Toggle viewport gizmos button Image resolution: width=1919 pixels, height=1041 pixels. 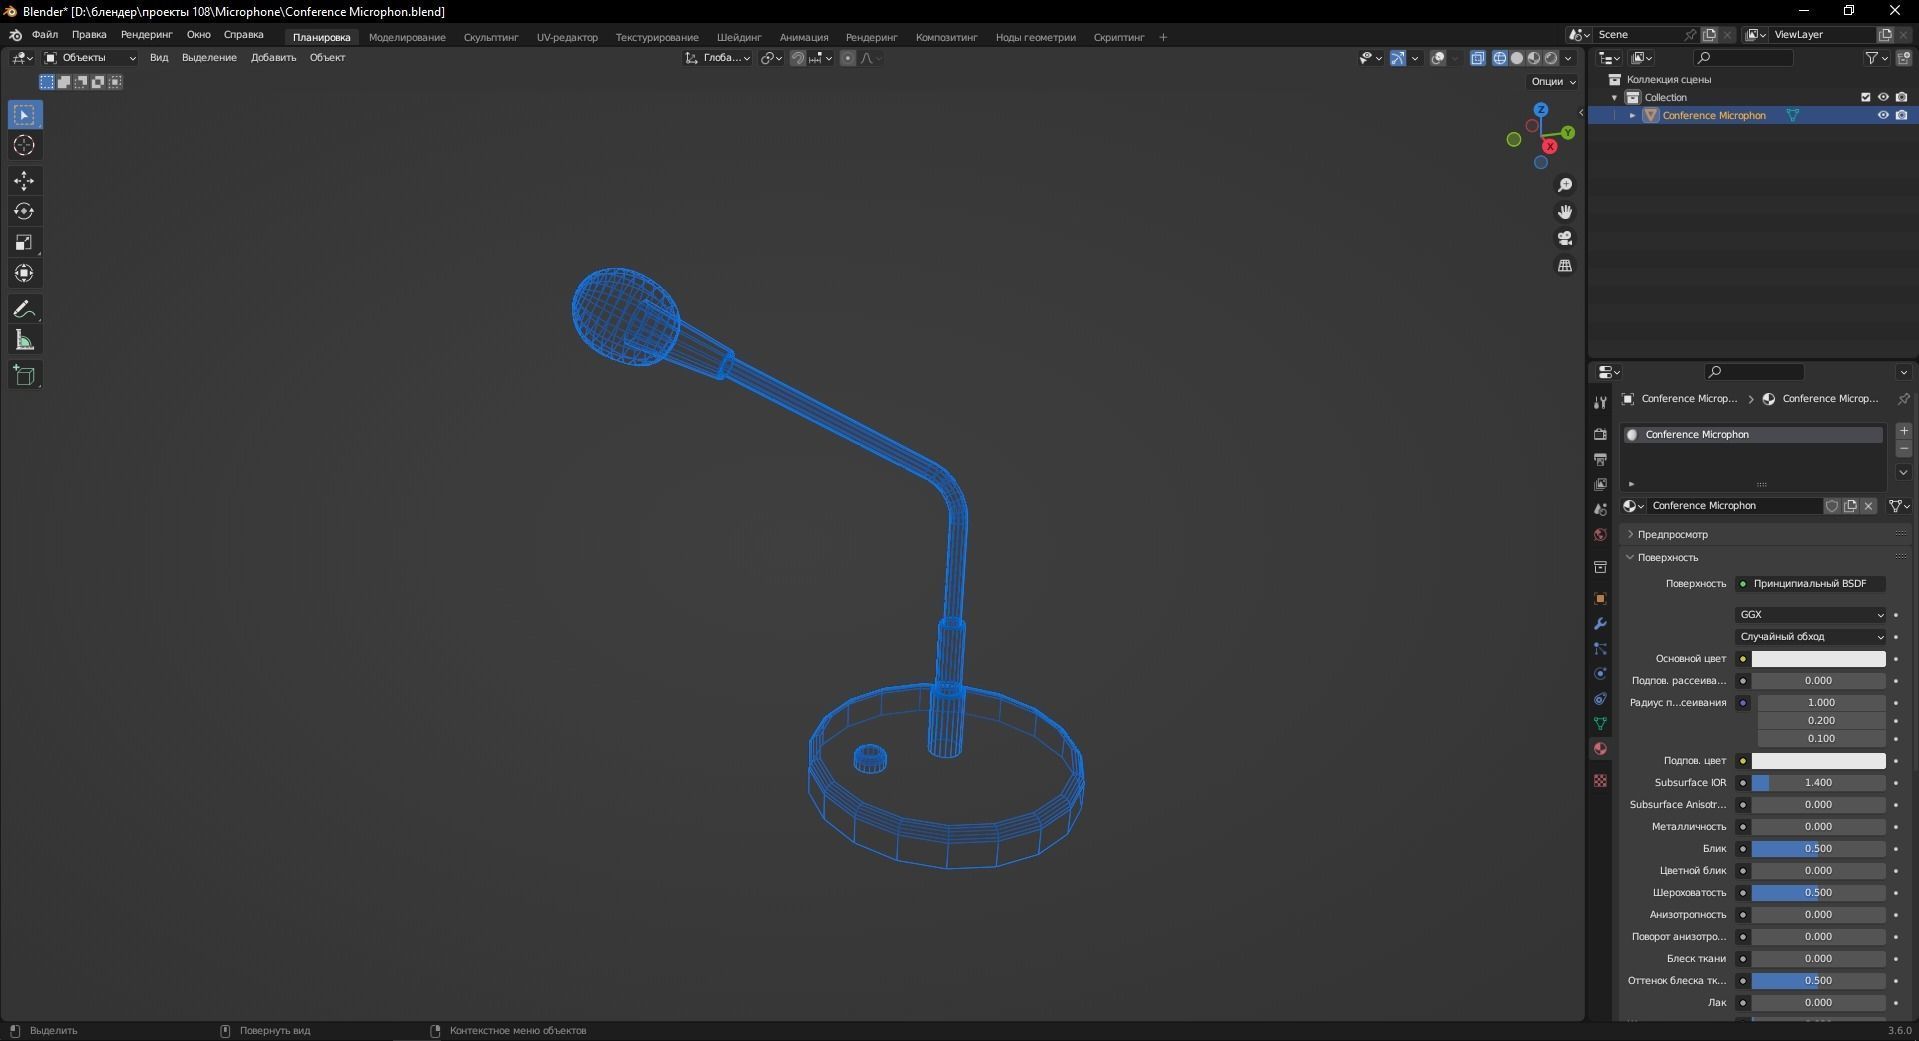(x=1398, y=58)
